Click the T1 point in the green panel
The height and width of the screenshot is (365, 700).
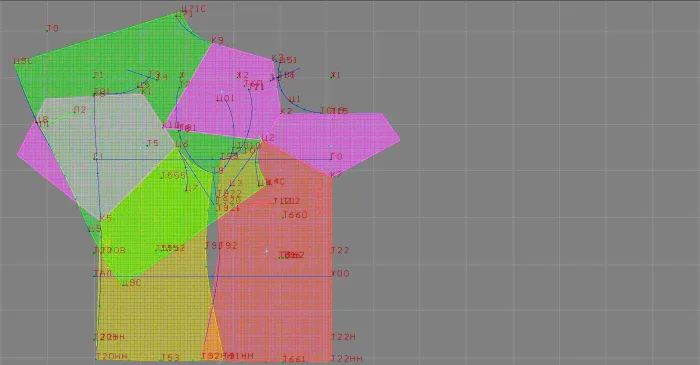98,75
